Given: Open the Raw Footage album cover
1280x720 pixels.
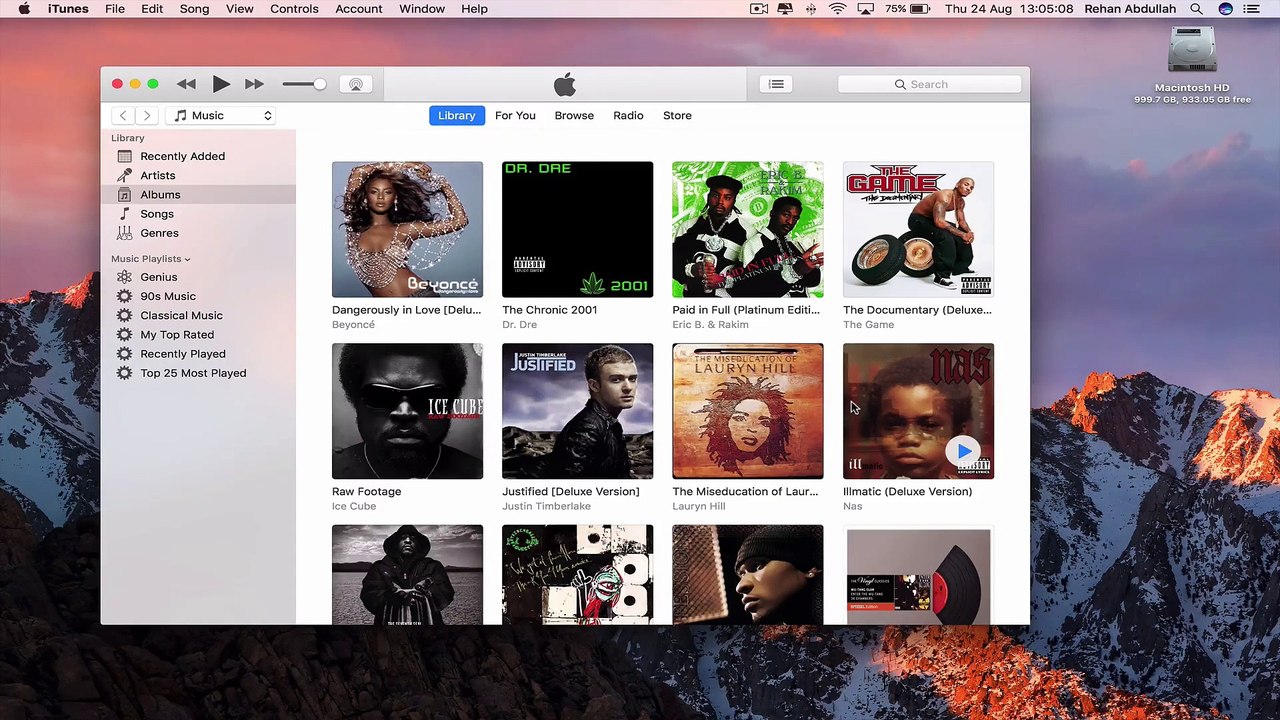Looking at the screenshot, I should pyautogui.click(x=407, y=411).
